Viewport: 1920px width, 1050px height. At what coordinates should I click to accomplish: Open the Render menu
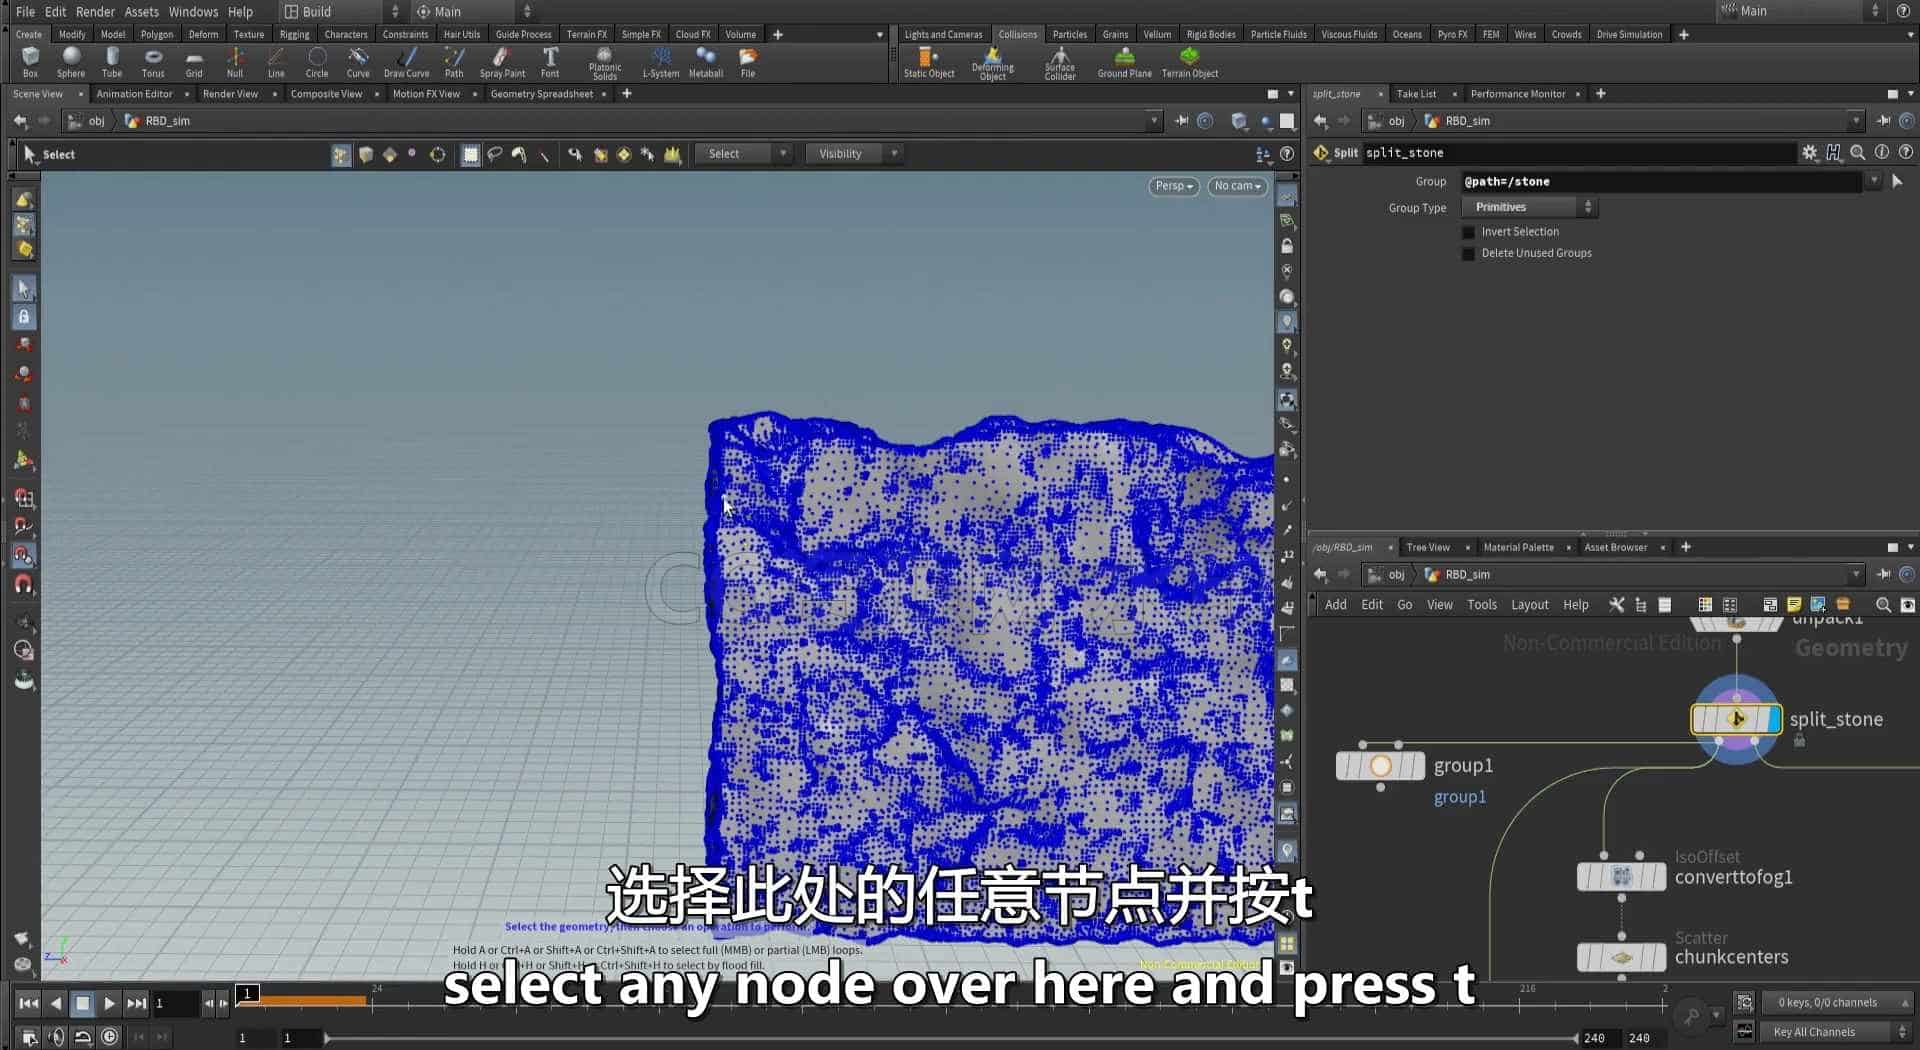click(95, 12)
